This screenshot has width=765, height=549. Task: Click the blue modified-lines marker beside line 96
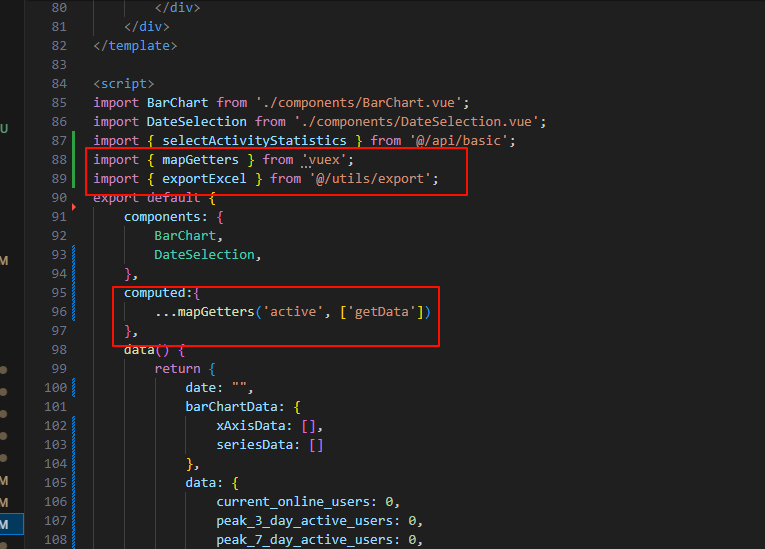pos(74,311)
